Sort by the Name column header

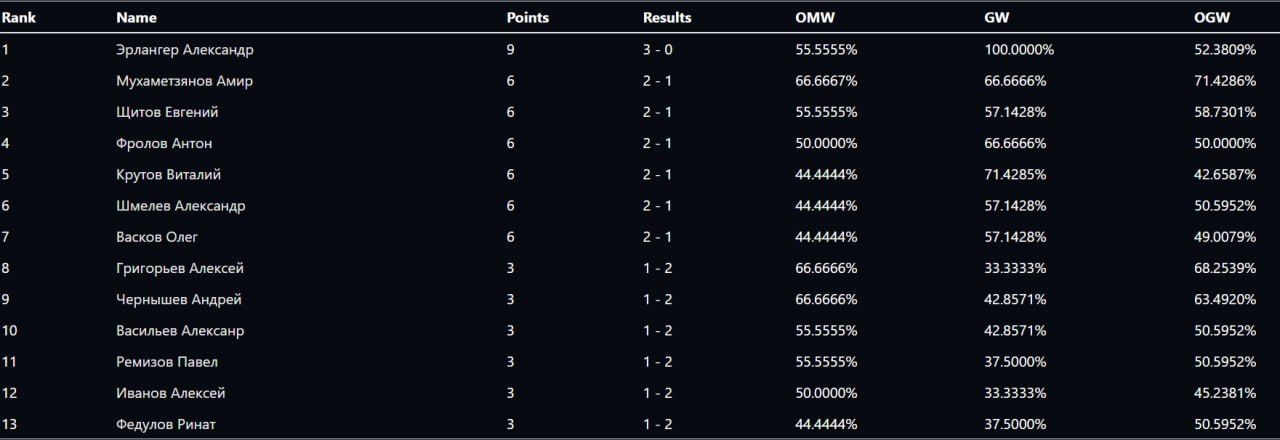point(136,17)
